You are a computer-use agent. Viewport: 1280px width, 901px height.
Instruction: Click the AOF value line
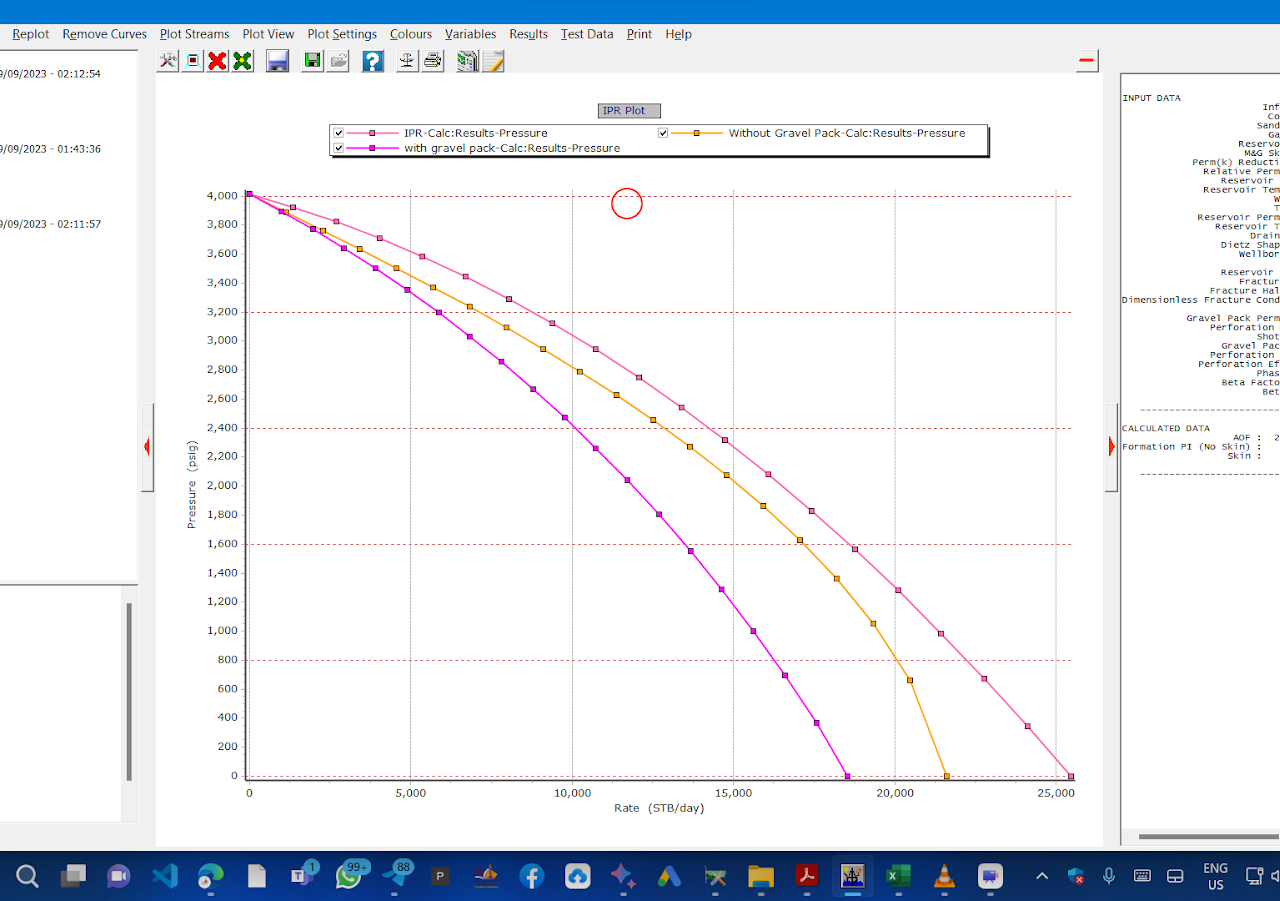pos(1256,437)
